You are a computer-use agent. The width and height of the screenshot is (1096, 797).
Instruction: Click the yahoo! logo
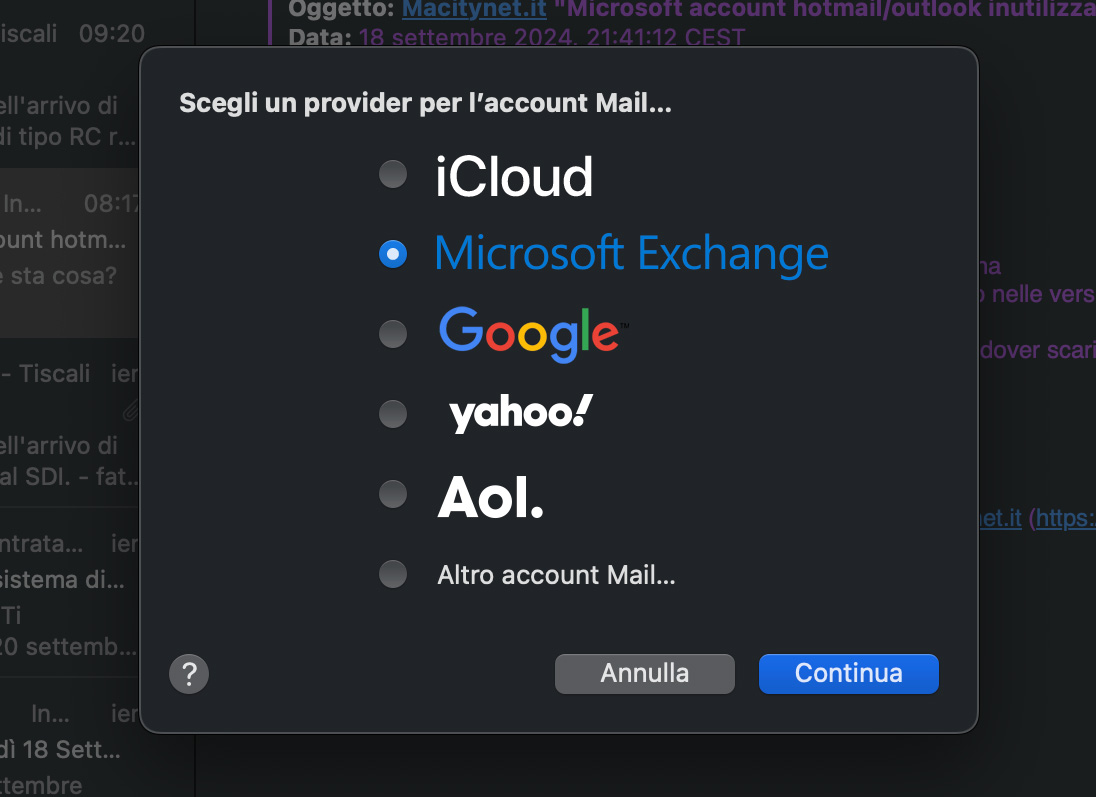click(521, 412)
